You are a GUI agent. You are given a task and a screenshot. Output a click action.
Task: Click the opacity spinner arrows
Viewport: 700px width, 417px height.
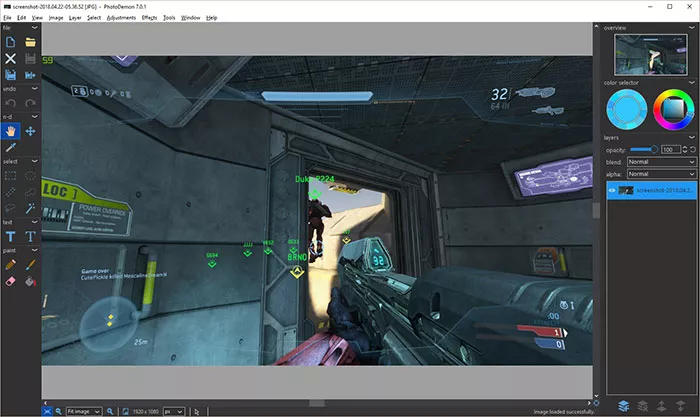(685, 150)
